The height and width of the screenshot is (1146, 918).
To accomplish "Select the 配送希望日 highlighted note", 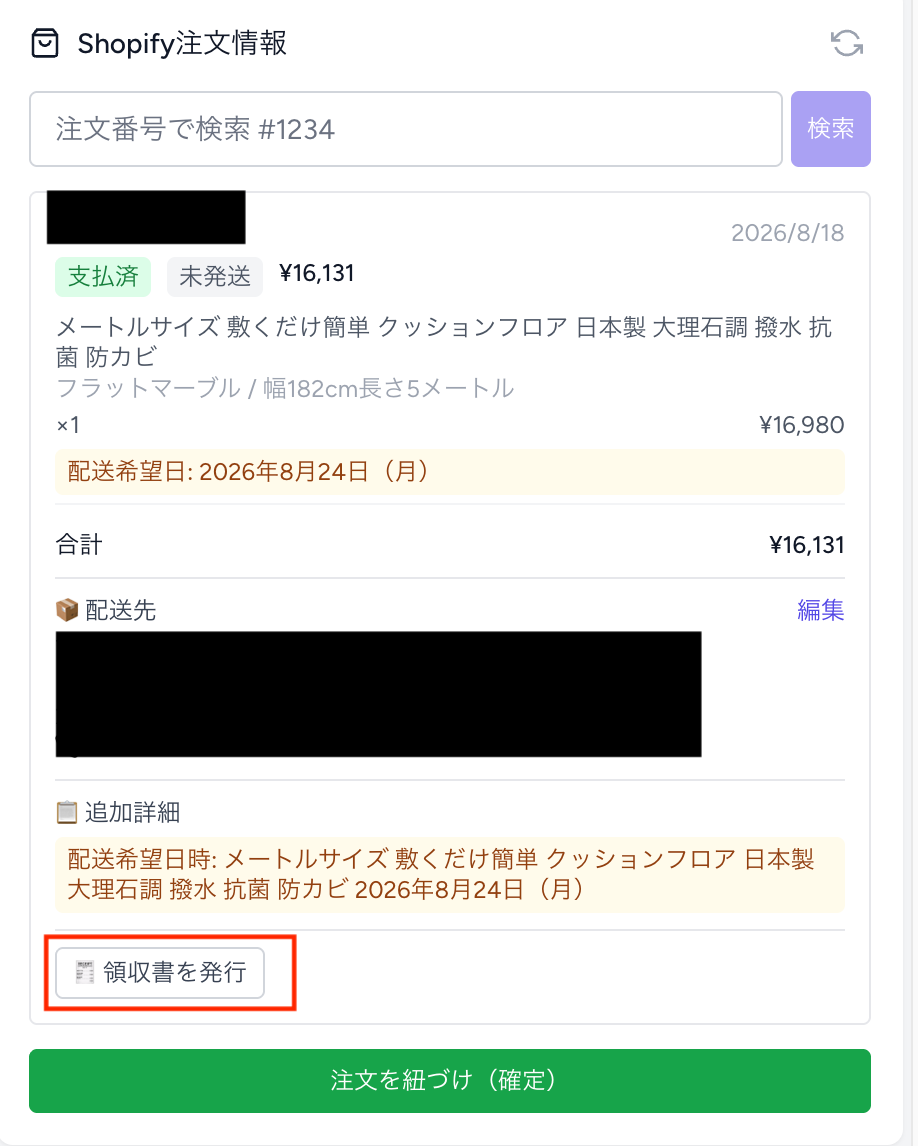I will tap(449, 471).
